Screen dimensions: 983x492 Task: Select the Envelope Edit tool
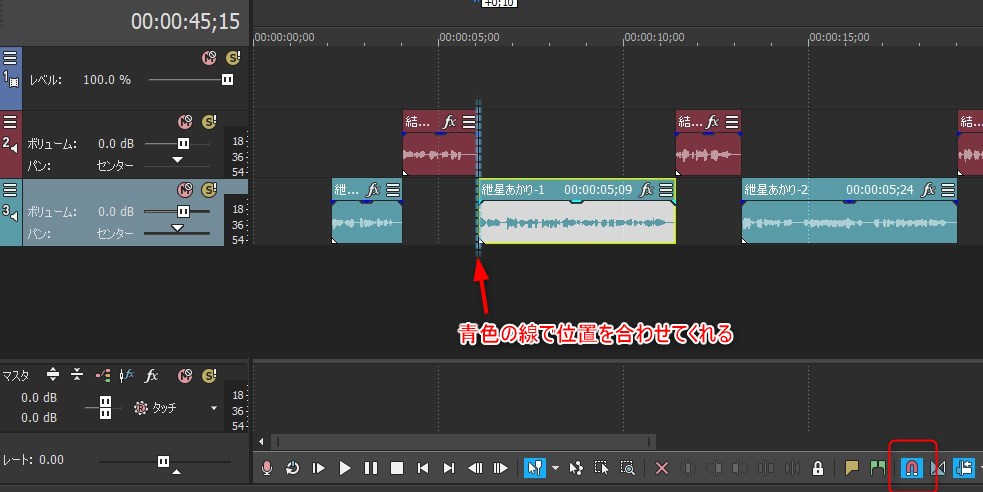[576, 468]
